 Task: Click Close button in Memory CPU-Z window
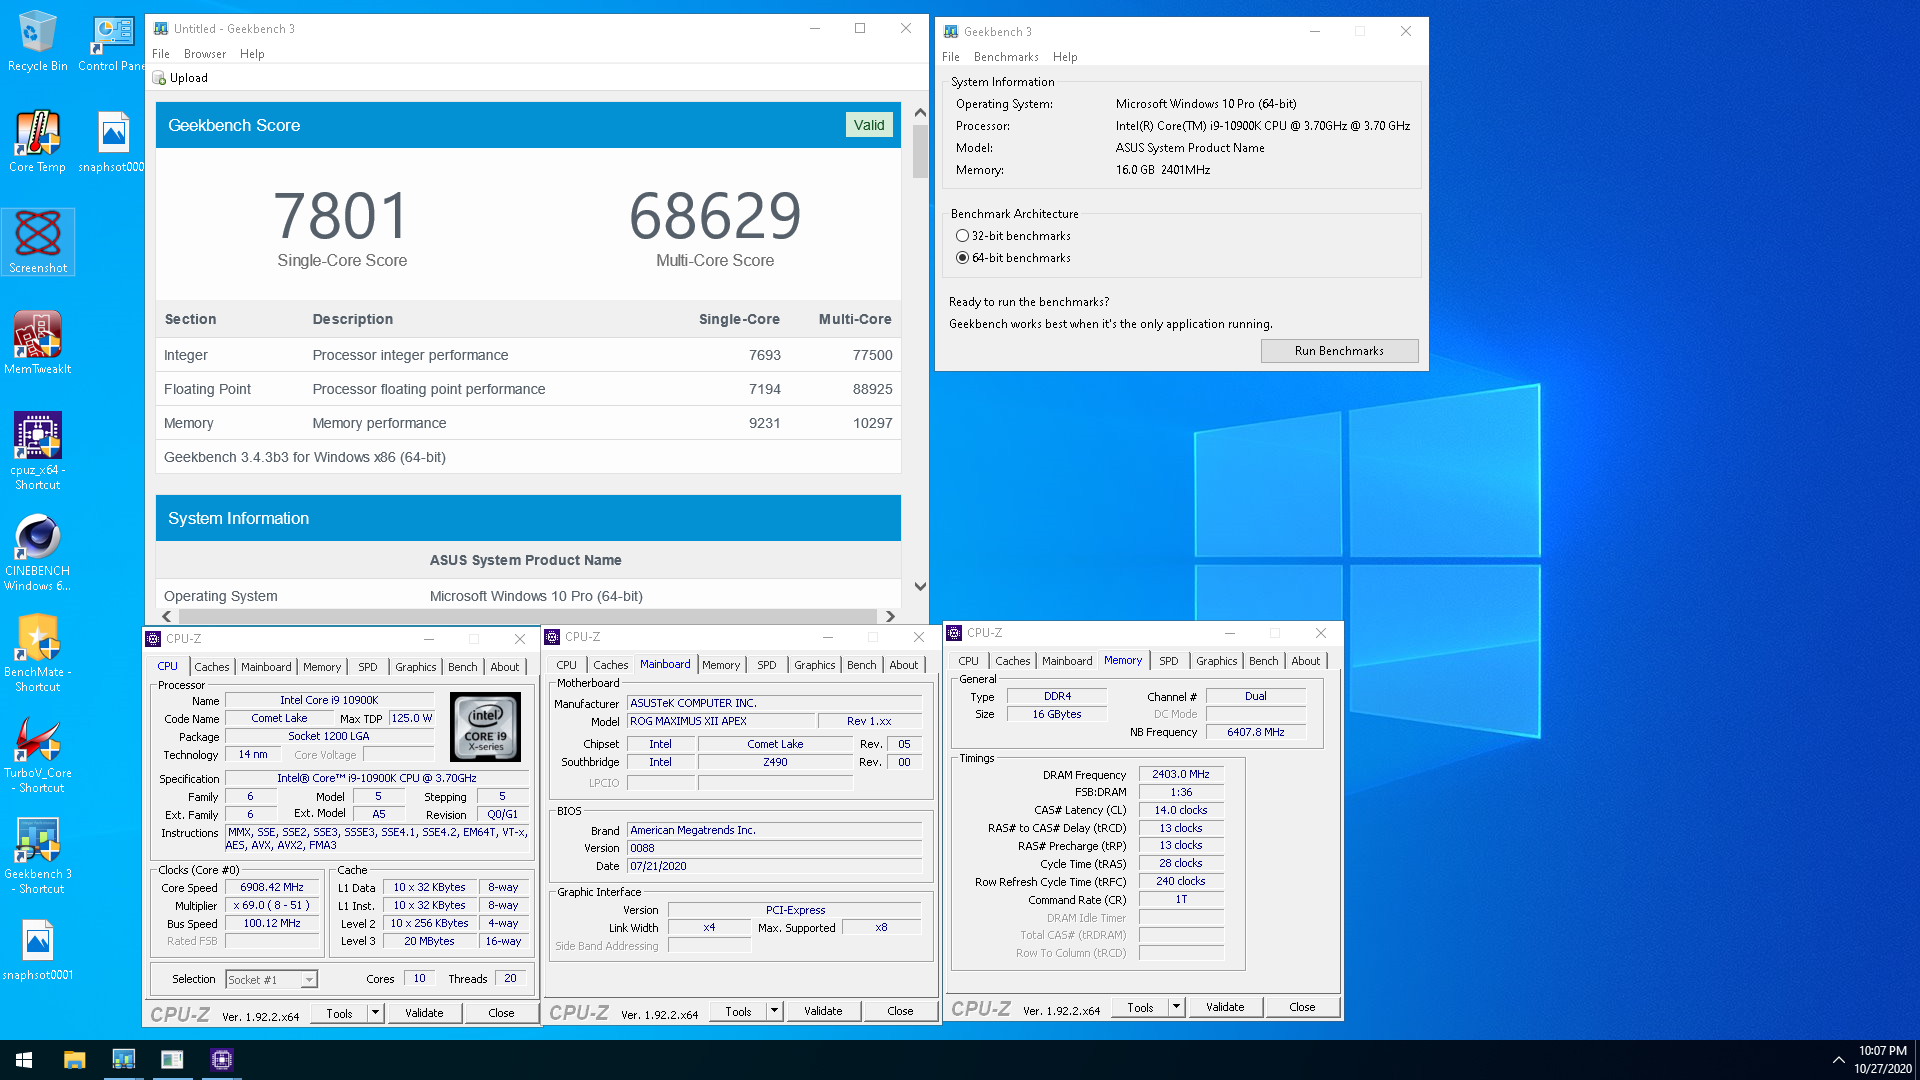pos(1302,1007)
